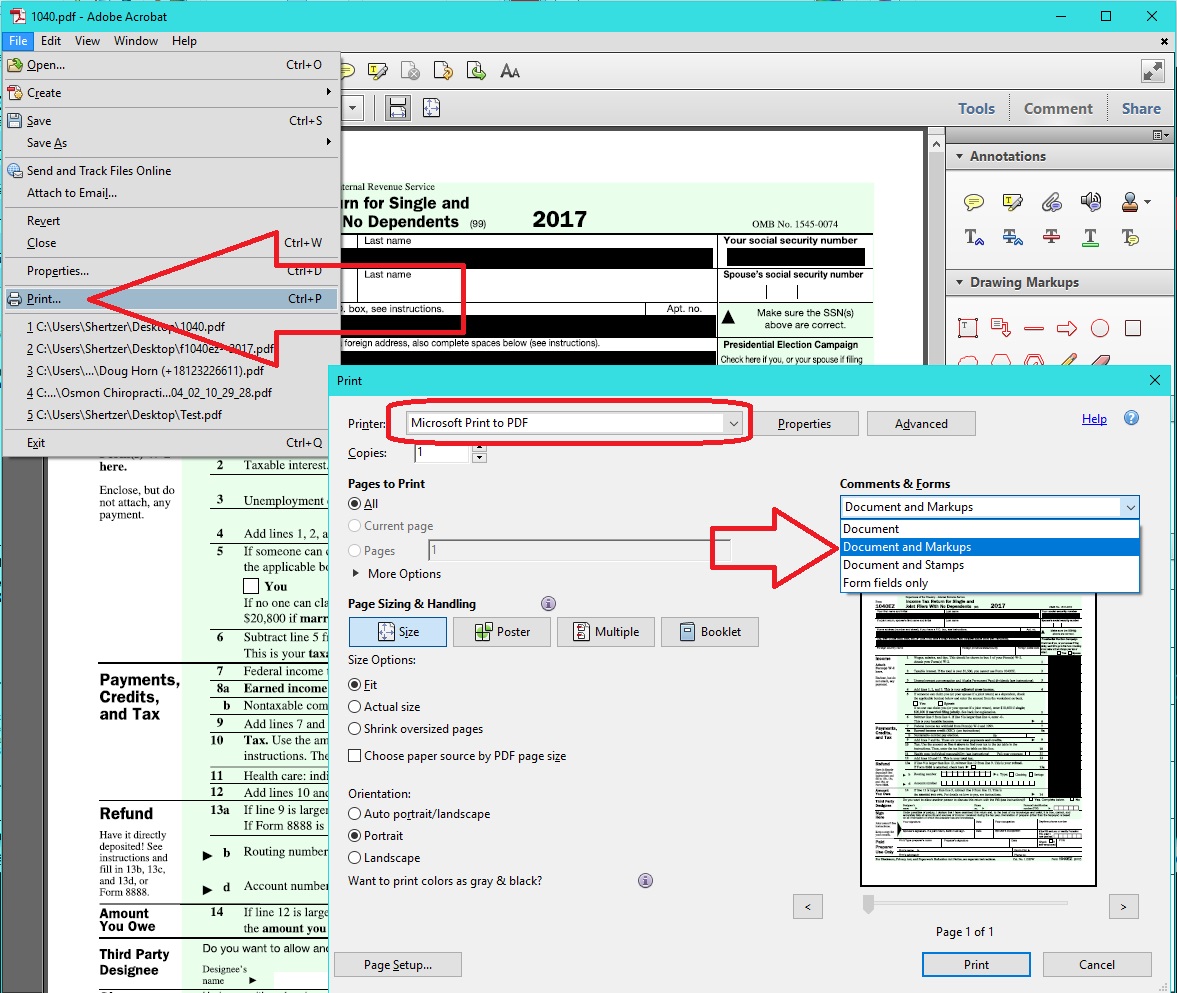Select the Line drawing tool

pos(1034,328)
